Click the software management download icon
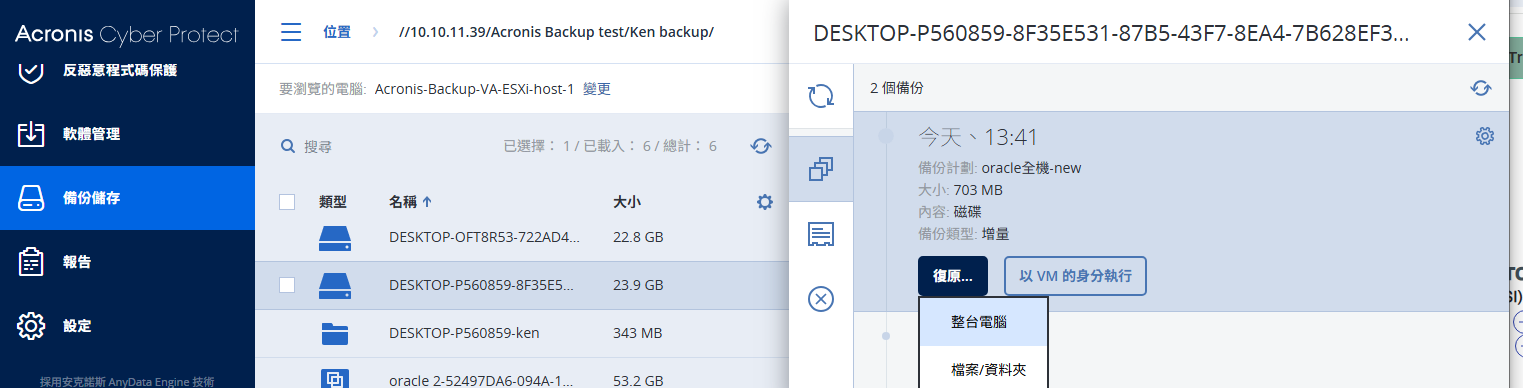The height and width of the screenshot is (388, 1523). (x=32, y=134)
